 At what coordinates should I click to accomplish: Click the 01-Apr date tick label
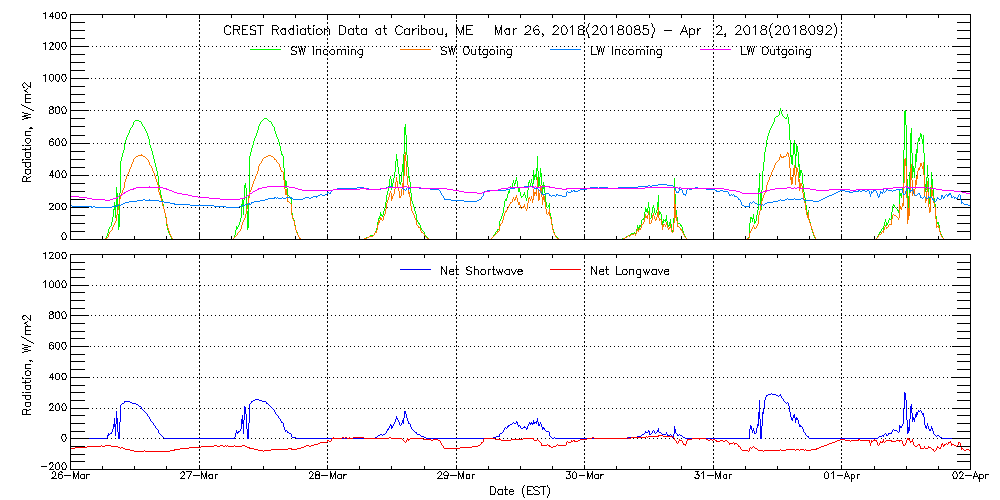[842, 477]
